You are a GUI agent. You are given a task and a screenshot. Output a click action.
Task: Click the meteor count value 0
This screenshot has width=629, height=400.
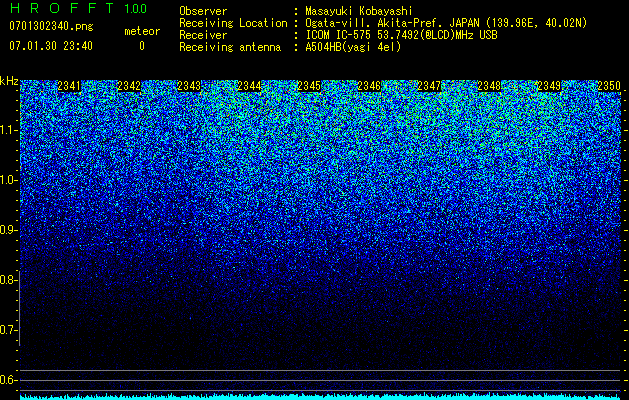click(142, 46)
